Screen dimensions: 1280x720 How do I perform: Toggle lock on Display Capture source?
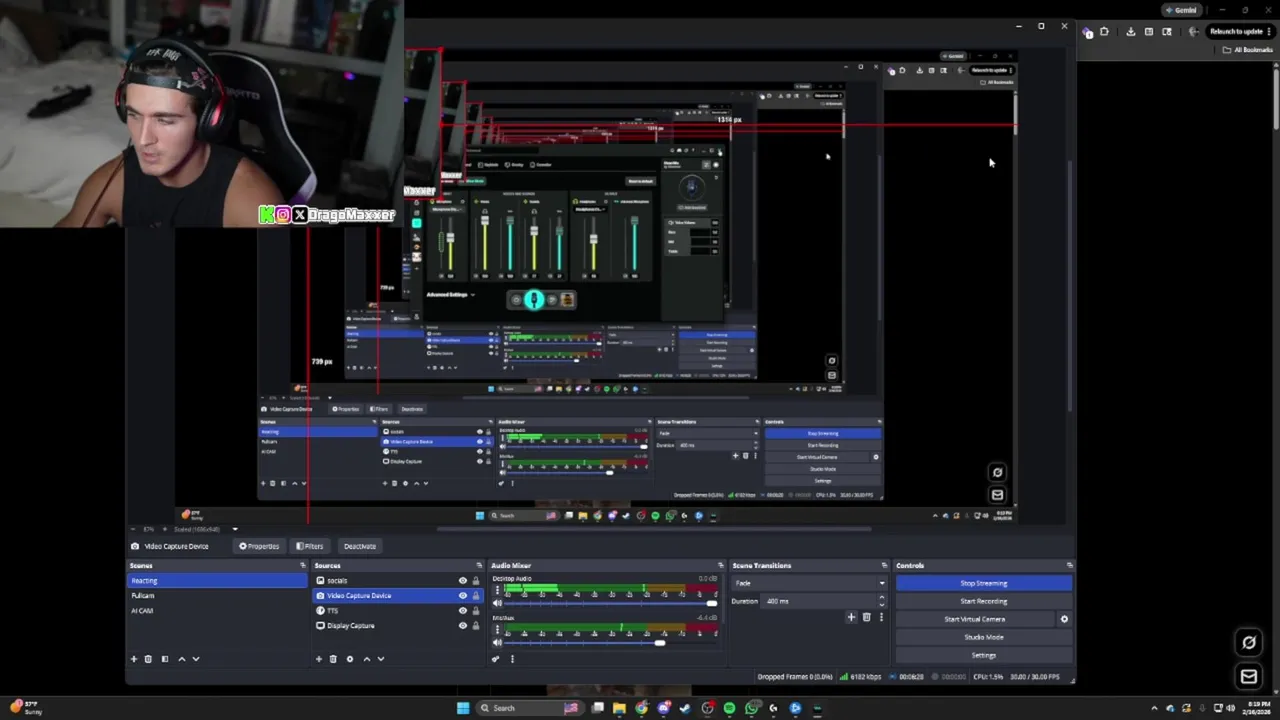[x=475, y=626]
